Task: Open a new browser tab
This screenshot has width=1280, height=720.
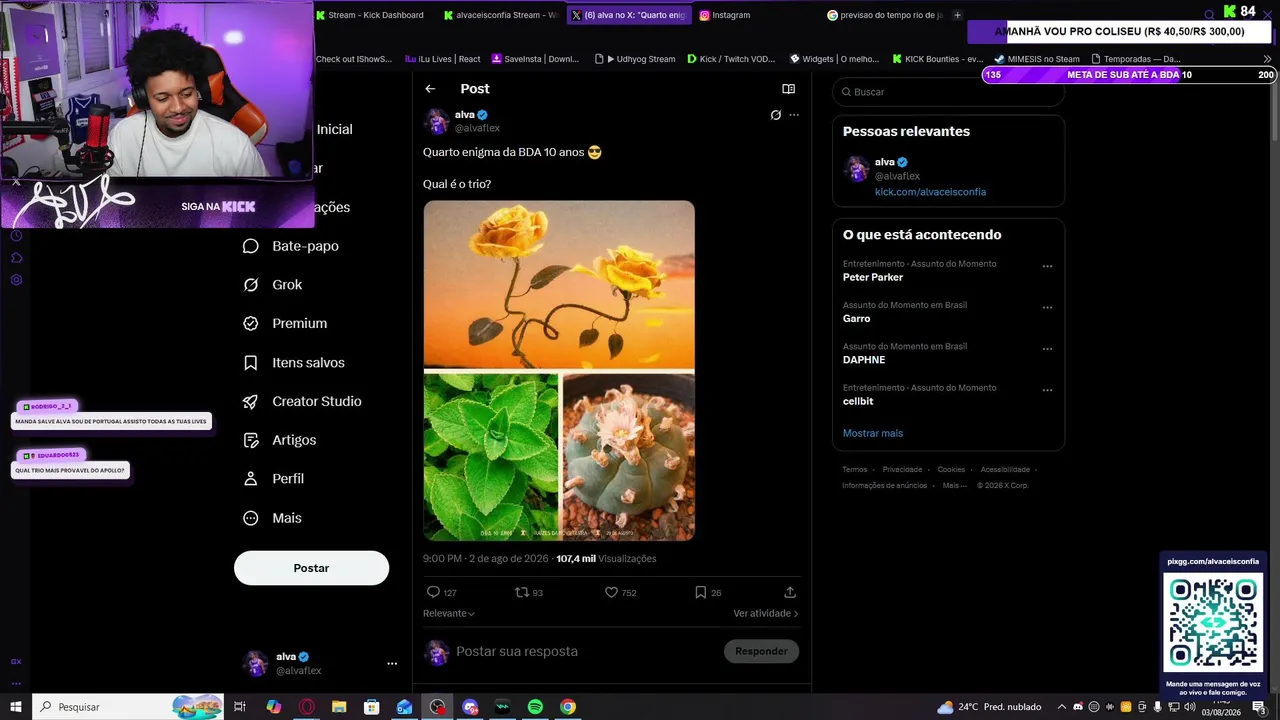Action: pos(957,15)
